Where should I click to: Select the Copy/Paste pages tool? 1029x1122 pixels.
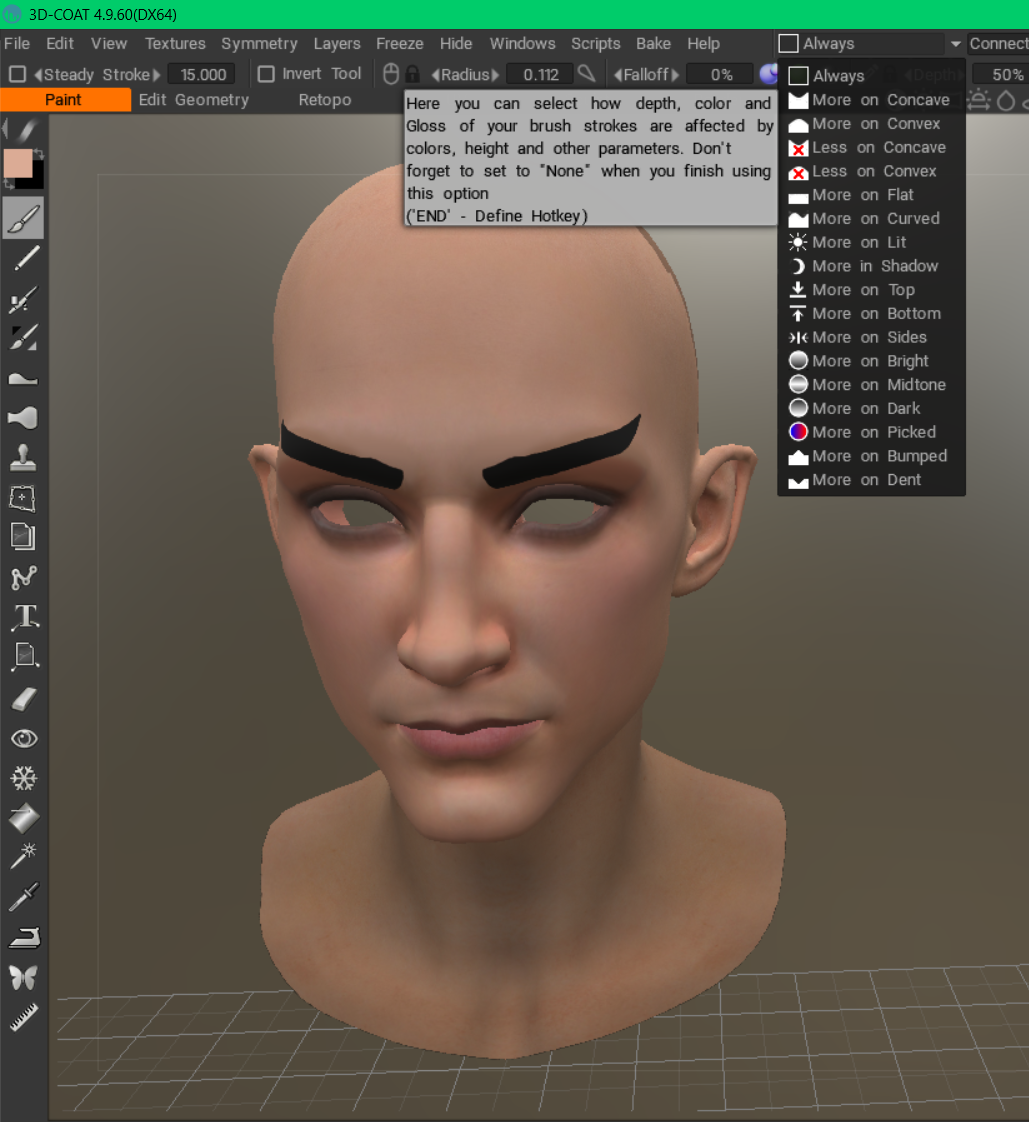(23, 537)
